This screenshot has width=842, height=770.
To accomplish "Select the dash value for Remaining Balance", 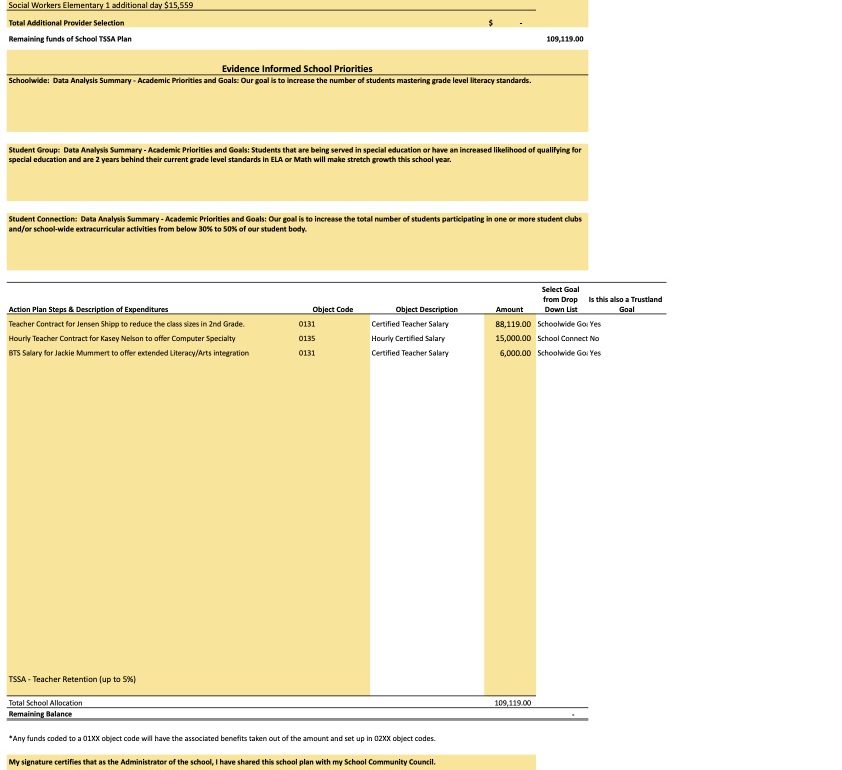I will [x=573, y=715].
